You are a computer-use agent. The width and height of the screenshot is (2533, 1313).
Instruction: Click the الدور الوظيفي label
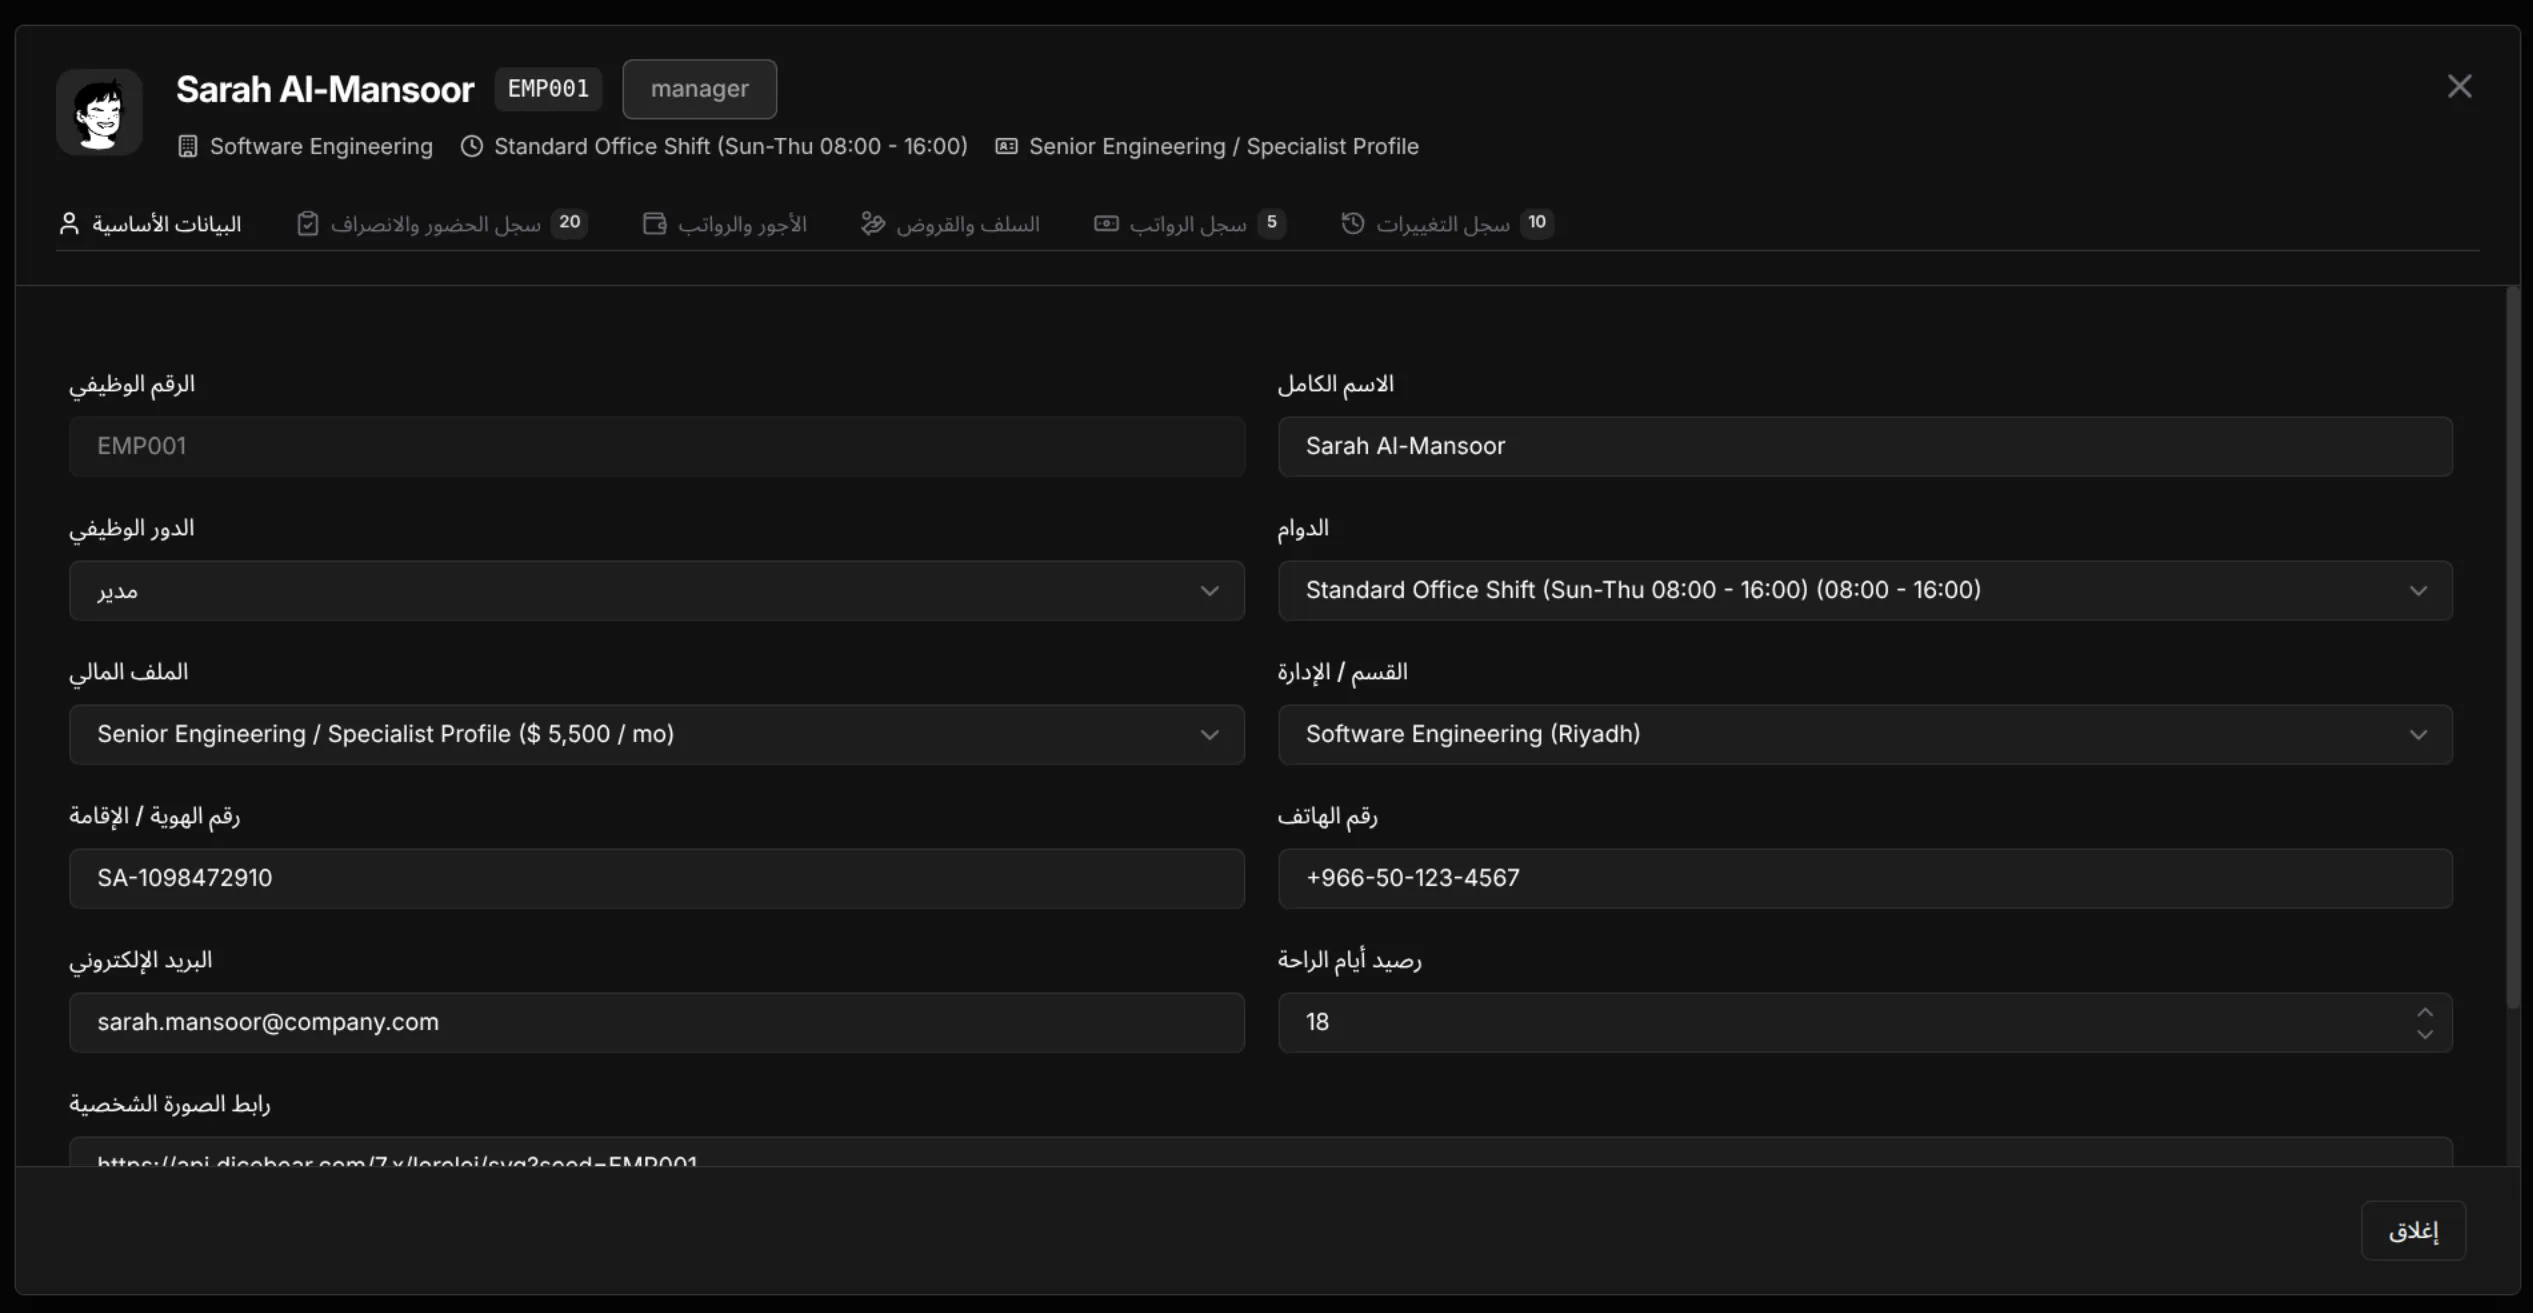132,529
